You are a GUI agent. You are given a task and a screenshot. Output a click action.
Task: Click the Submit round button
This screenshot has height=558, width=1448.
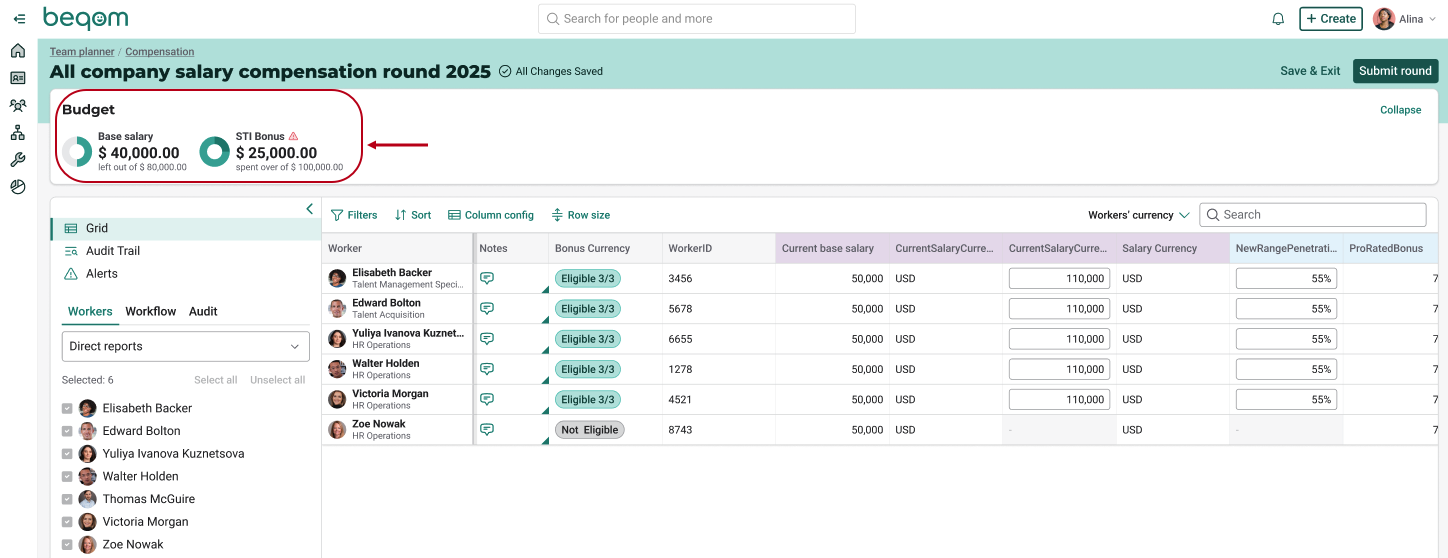(1395, 71)
